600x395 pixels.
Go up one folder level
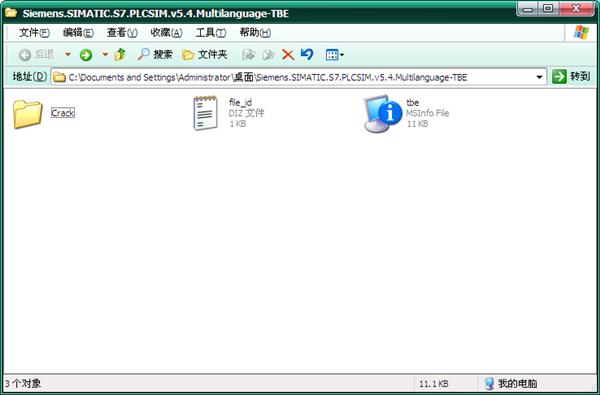pos(120,55)
